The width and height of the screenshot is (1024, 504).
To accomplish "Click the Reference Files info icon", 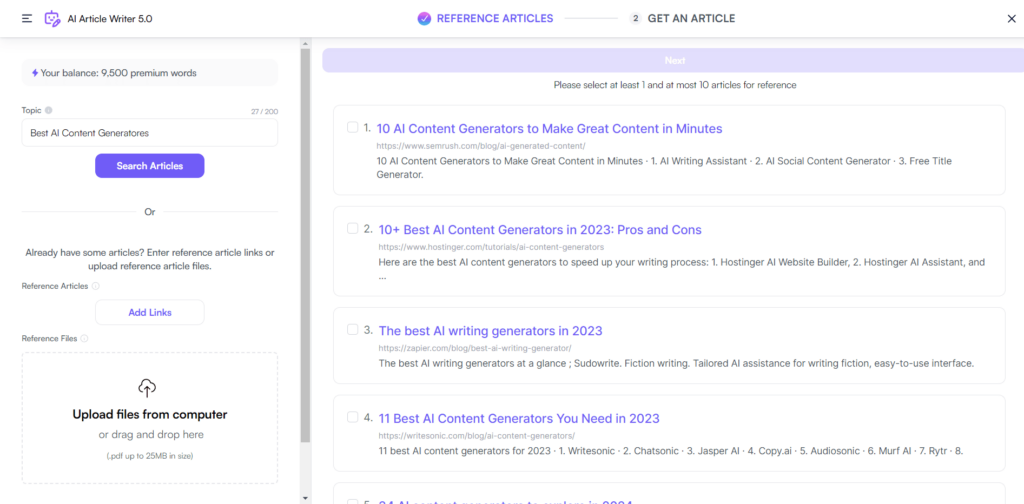I will (x=84, y=338).
